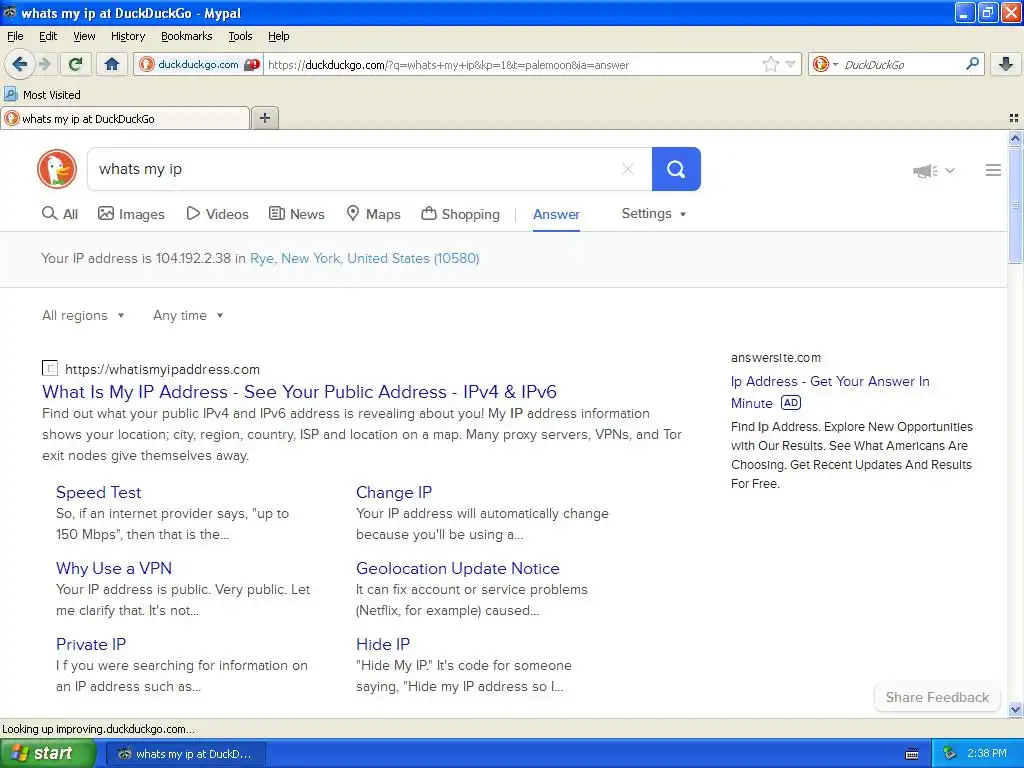Click the Forward arrow button
The height and width of the screenshot is (768, 1024).
coord(44,64)
